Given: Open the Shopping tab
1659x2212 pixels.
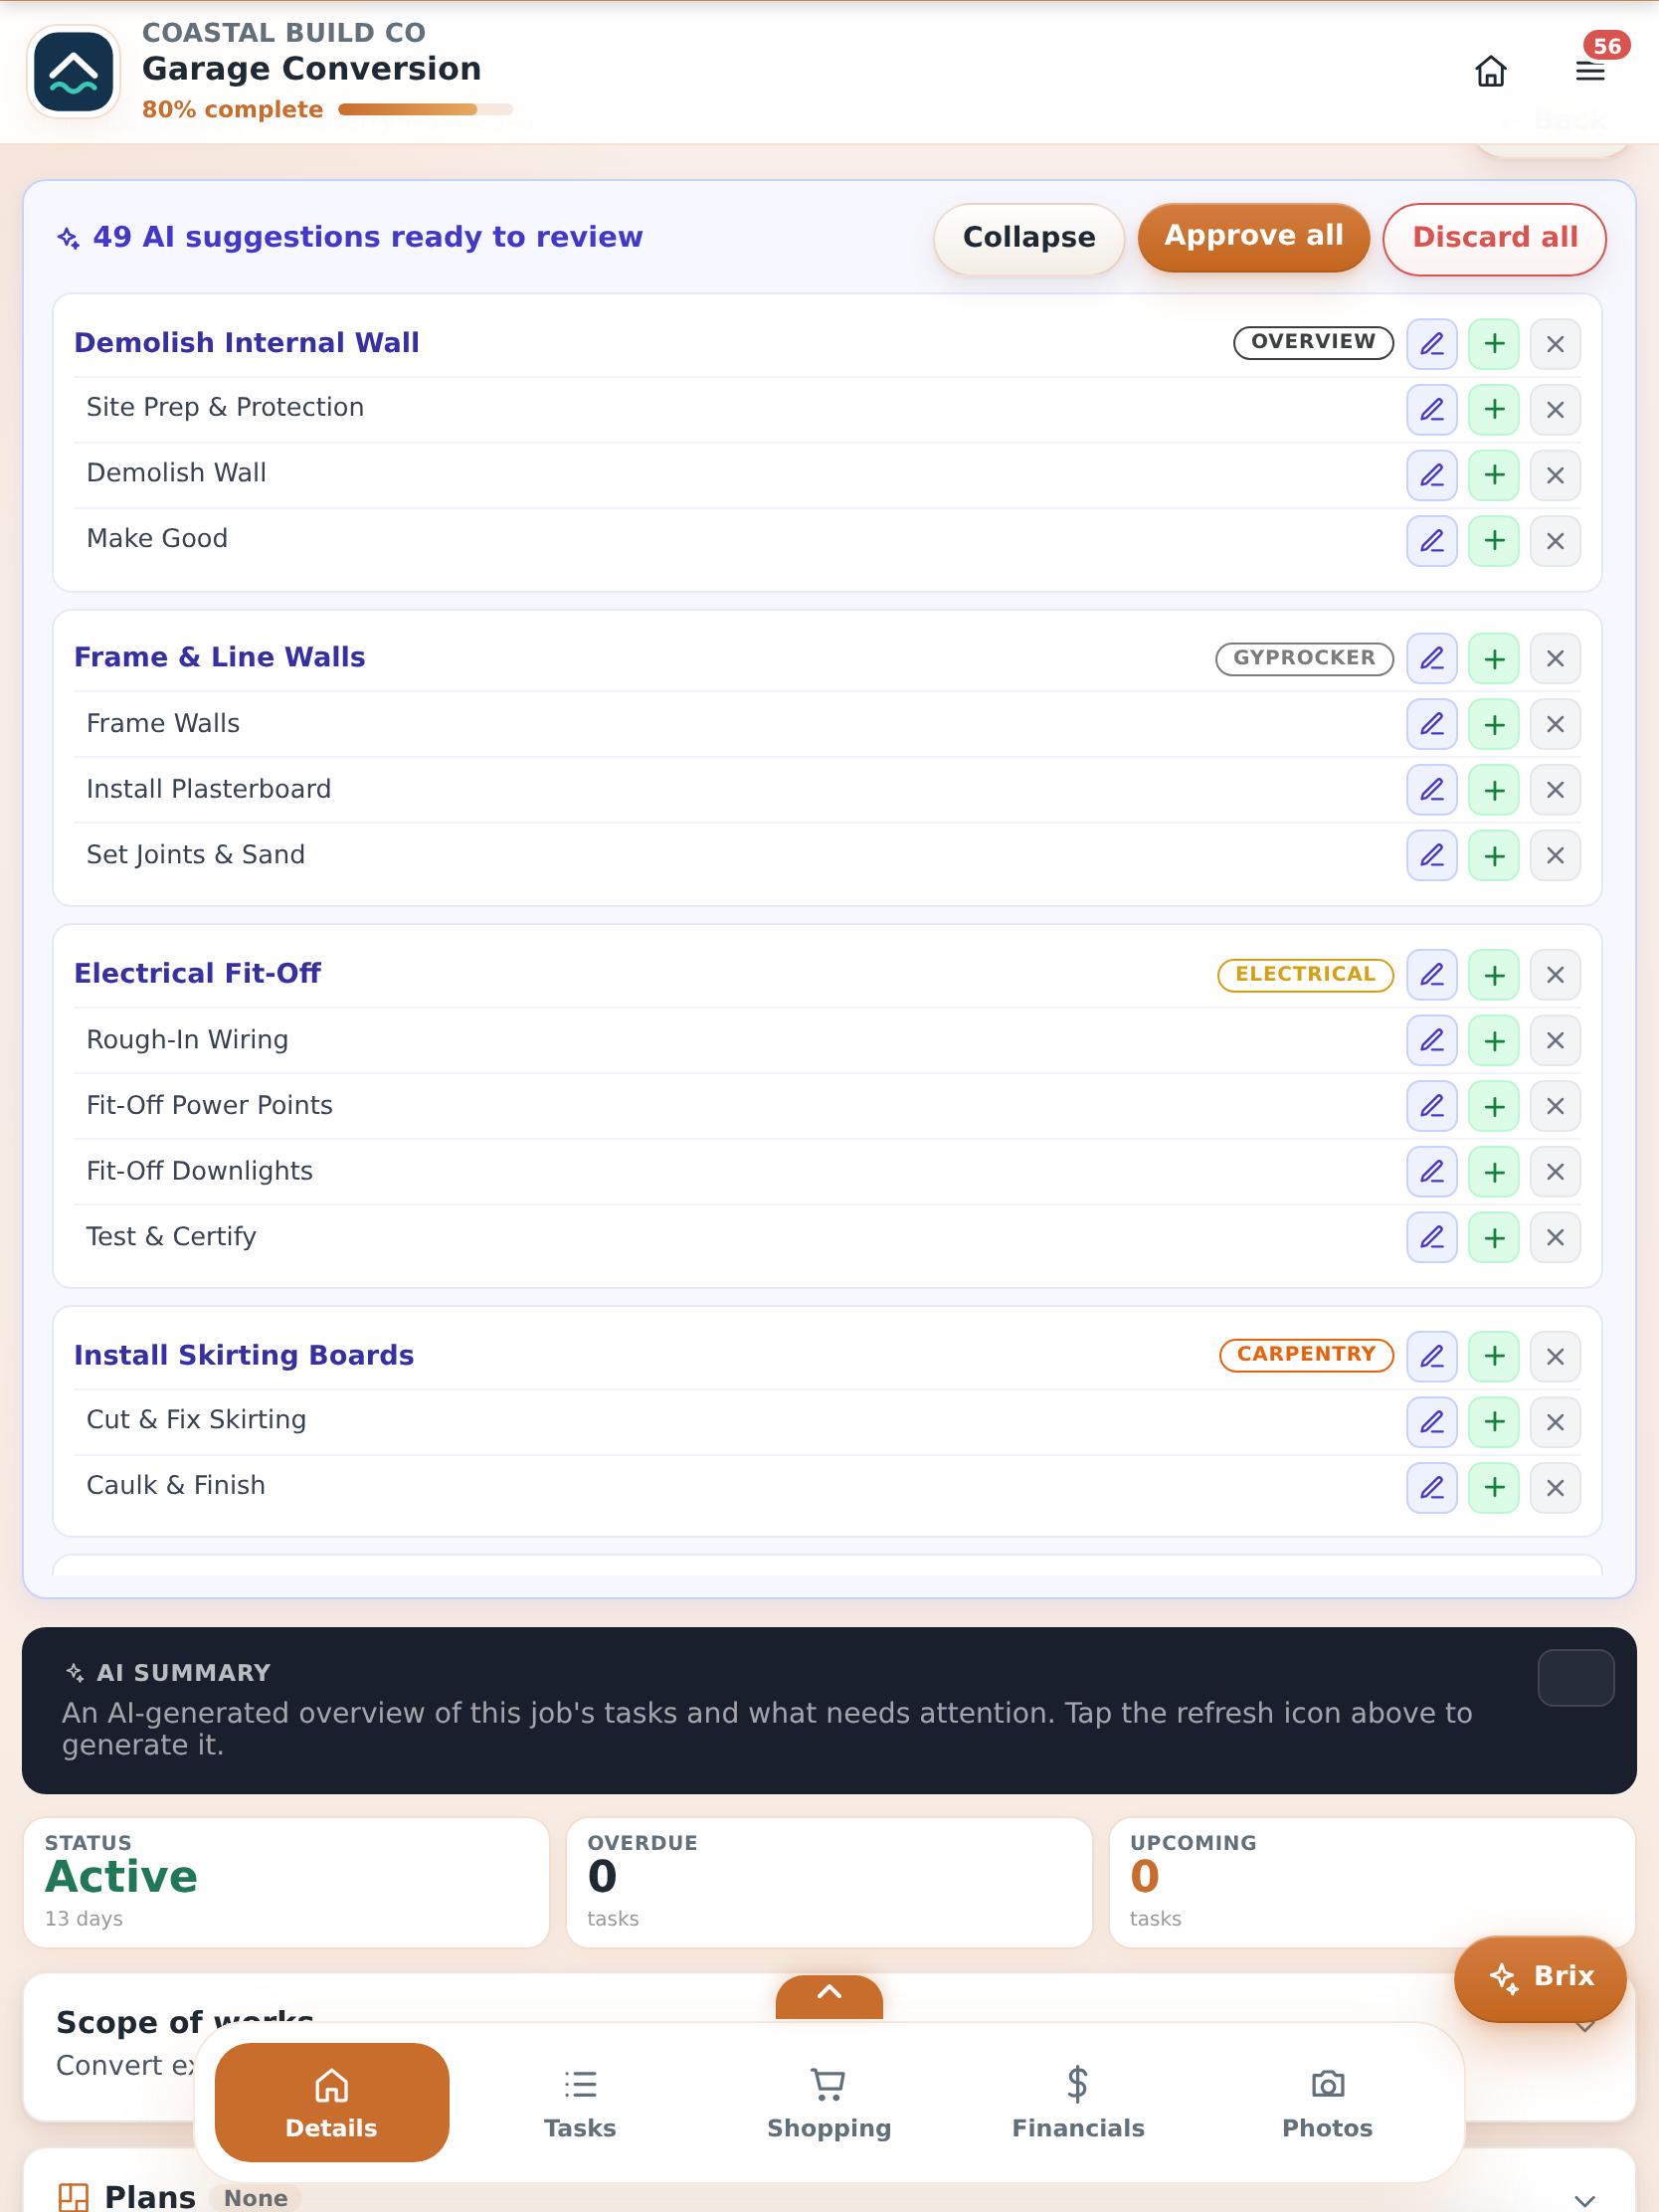Looking at the screenshot, I should tap(829, 2102).
